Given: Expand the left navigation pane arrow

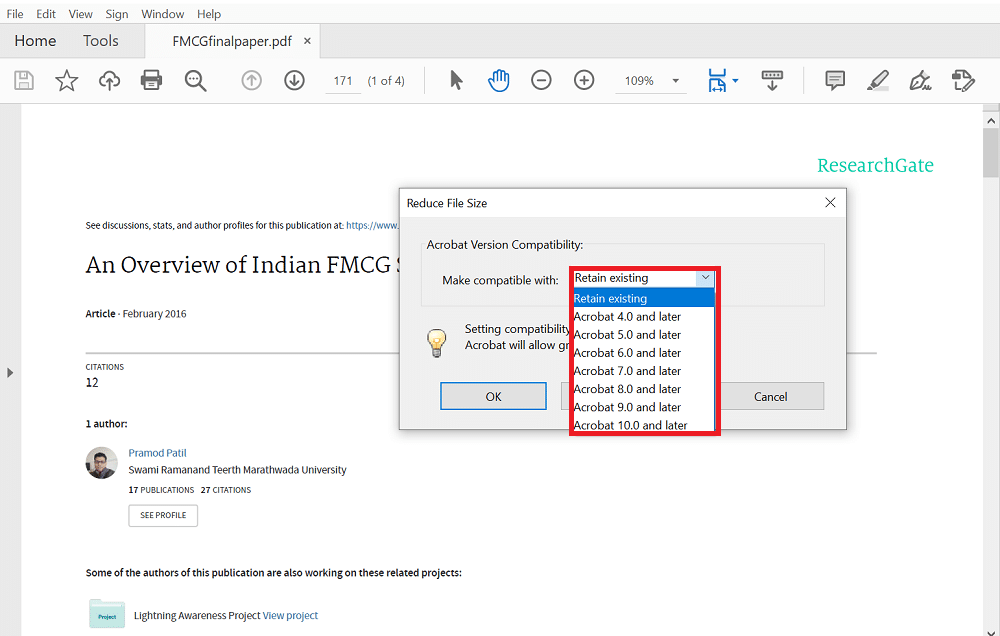Looking at the screenshot, I should click(10, 372).
